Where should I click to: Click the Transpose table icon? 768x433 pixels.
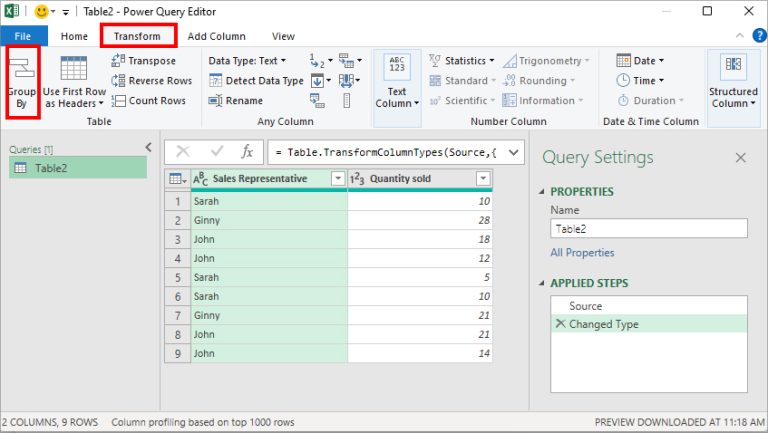118,61
